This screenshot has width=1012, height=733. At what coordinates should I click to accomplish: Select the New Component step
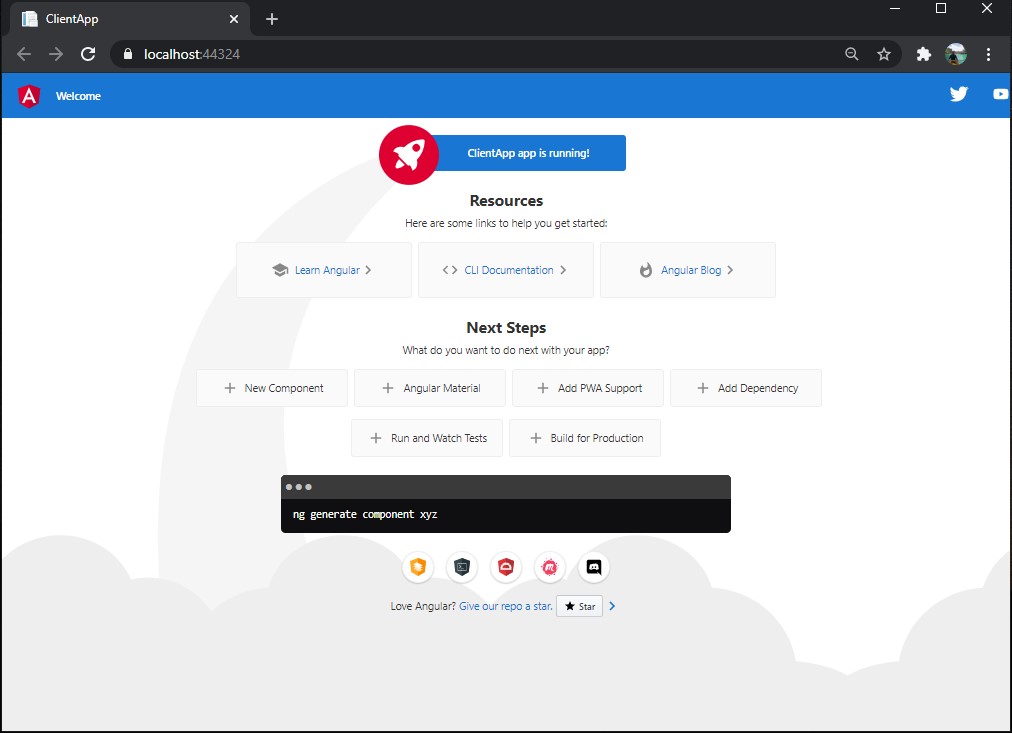[272, 388]
